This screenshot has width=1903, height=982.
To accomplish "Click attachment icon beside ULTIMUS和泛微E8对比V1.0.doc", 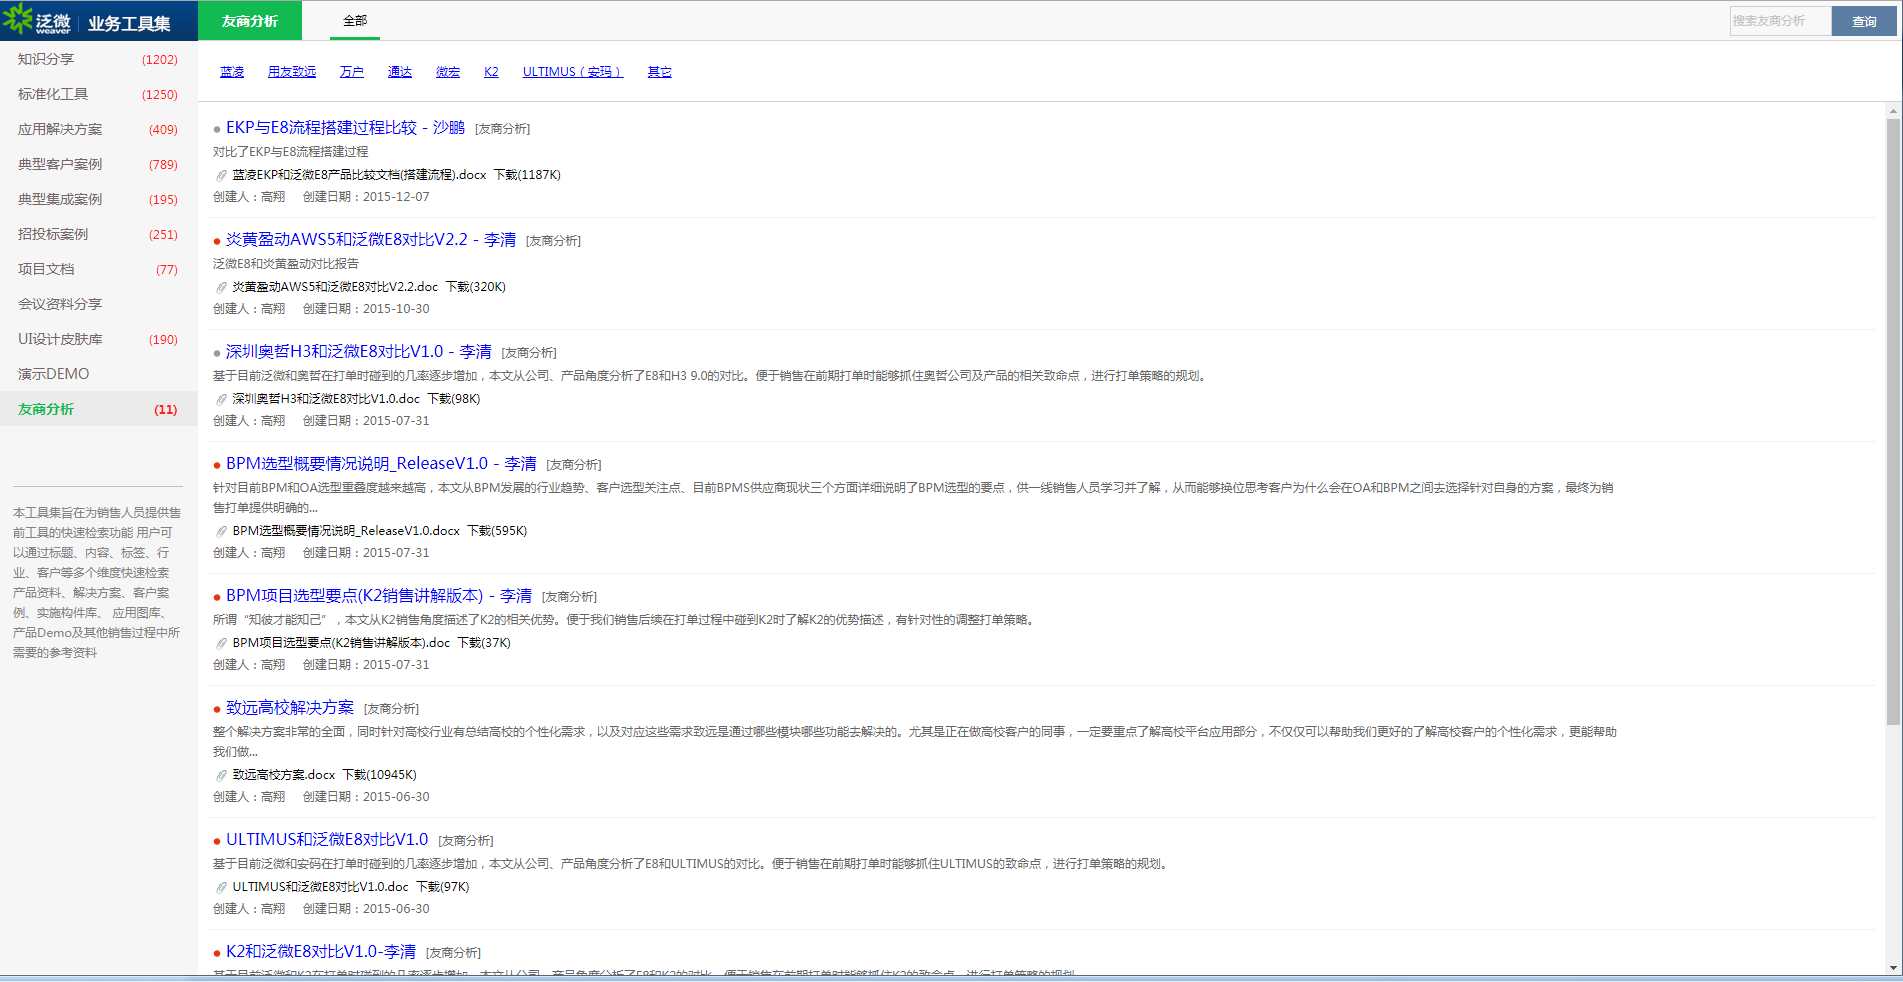I will click(x=222, y=887).
